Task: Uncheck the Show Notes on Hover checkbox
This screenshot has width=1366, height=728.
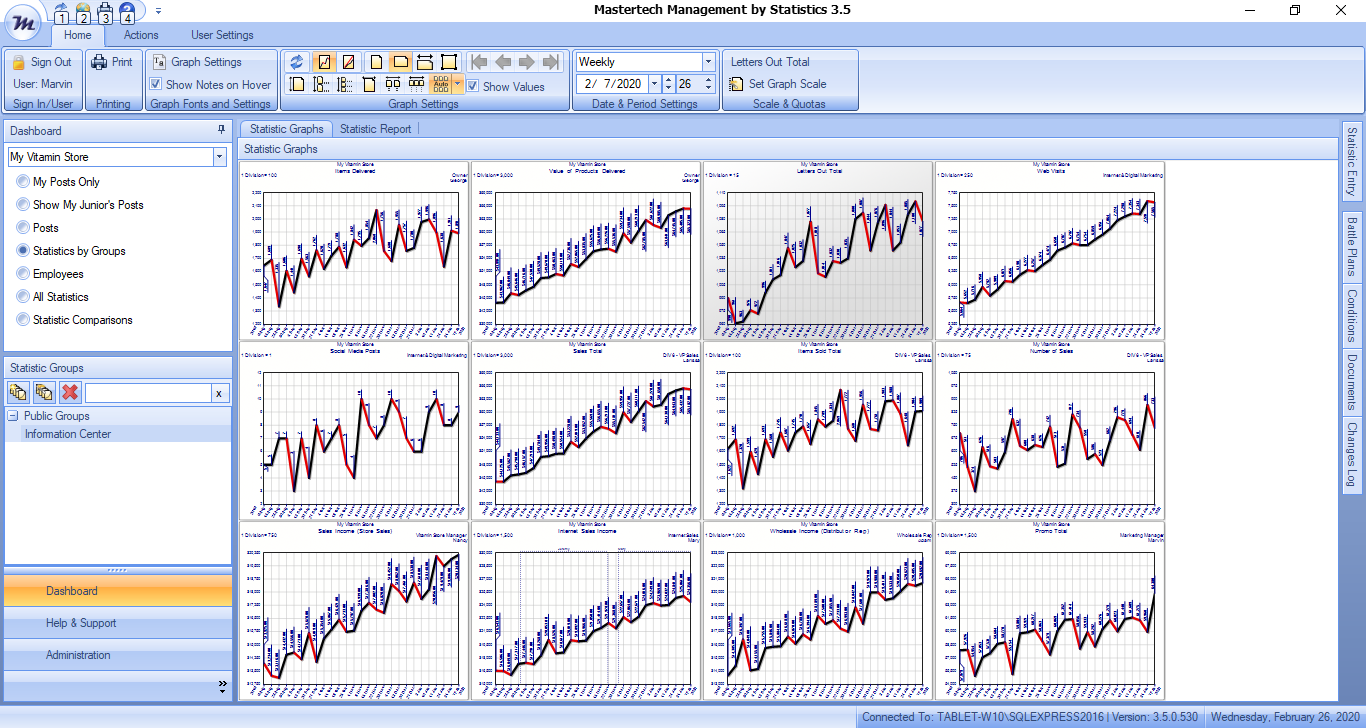Action: [156, 85]
